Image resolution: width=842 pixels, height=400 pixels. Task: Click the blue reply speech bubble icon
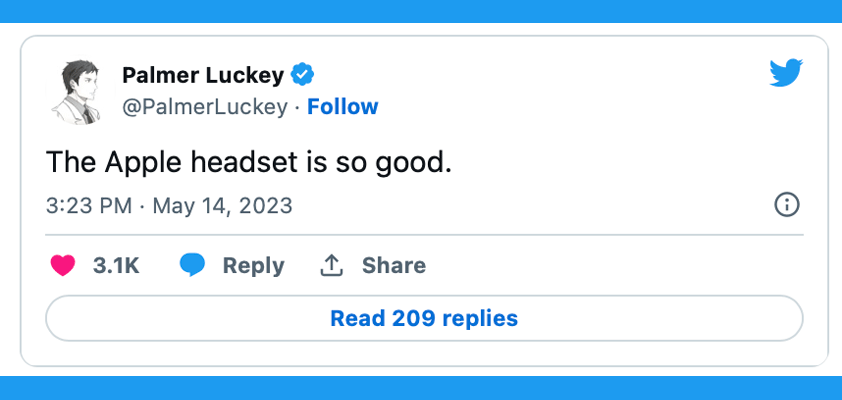[x=192, y=265]
